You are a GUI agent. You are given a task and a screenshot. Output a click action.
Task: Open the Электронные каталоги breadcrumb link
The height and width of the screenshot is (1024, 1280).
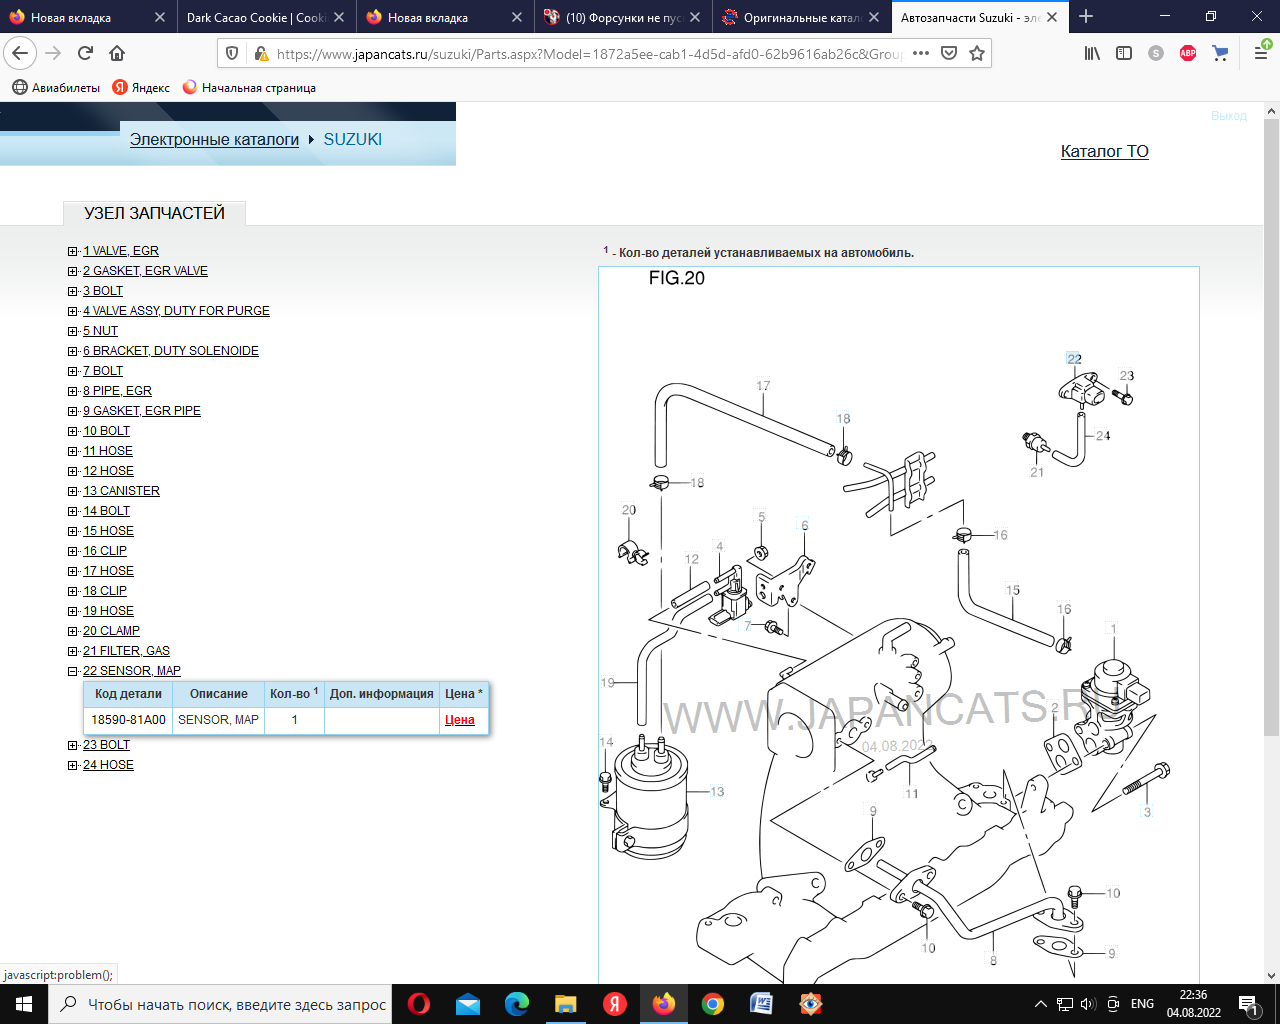click(214, 139)
